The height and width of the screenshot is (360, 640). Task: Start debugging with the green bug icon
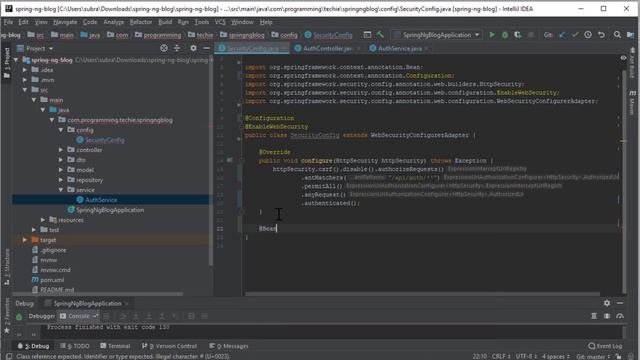[505, 35]
